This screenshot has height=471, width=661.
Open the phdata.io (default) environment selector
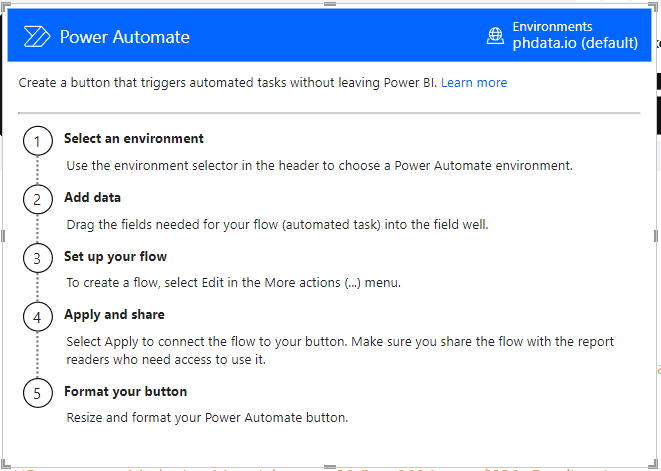[575, 43]
